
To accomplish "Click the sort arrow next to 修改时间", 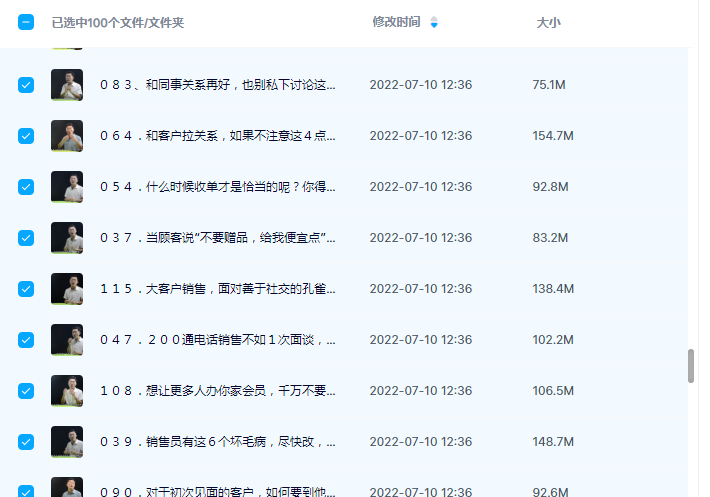I will [434, 22].
